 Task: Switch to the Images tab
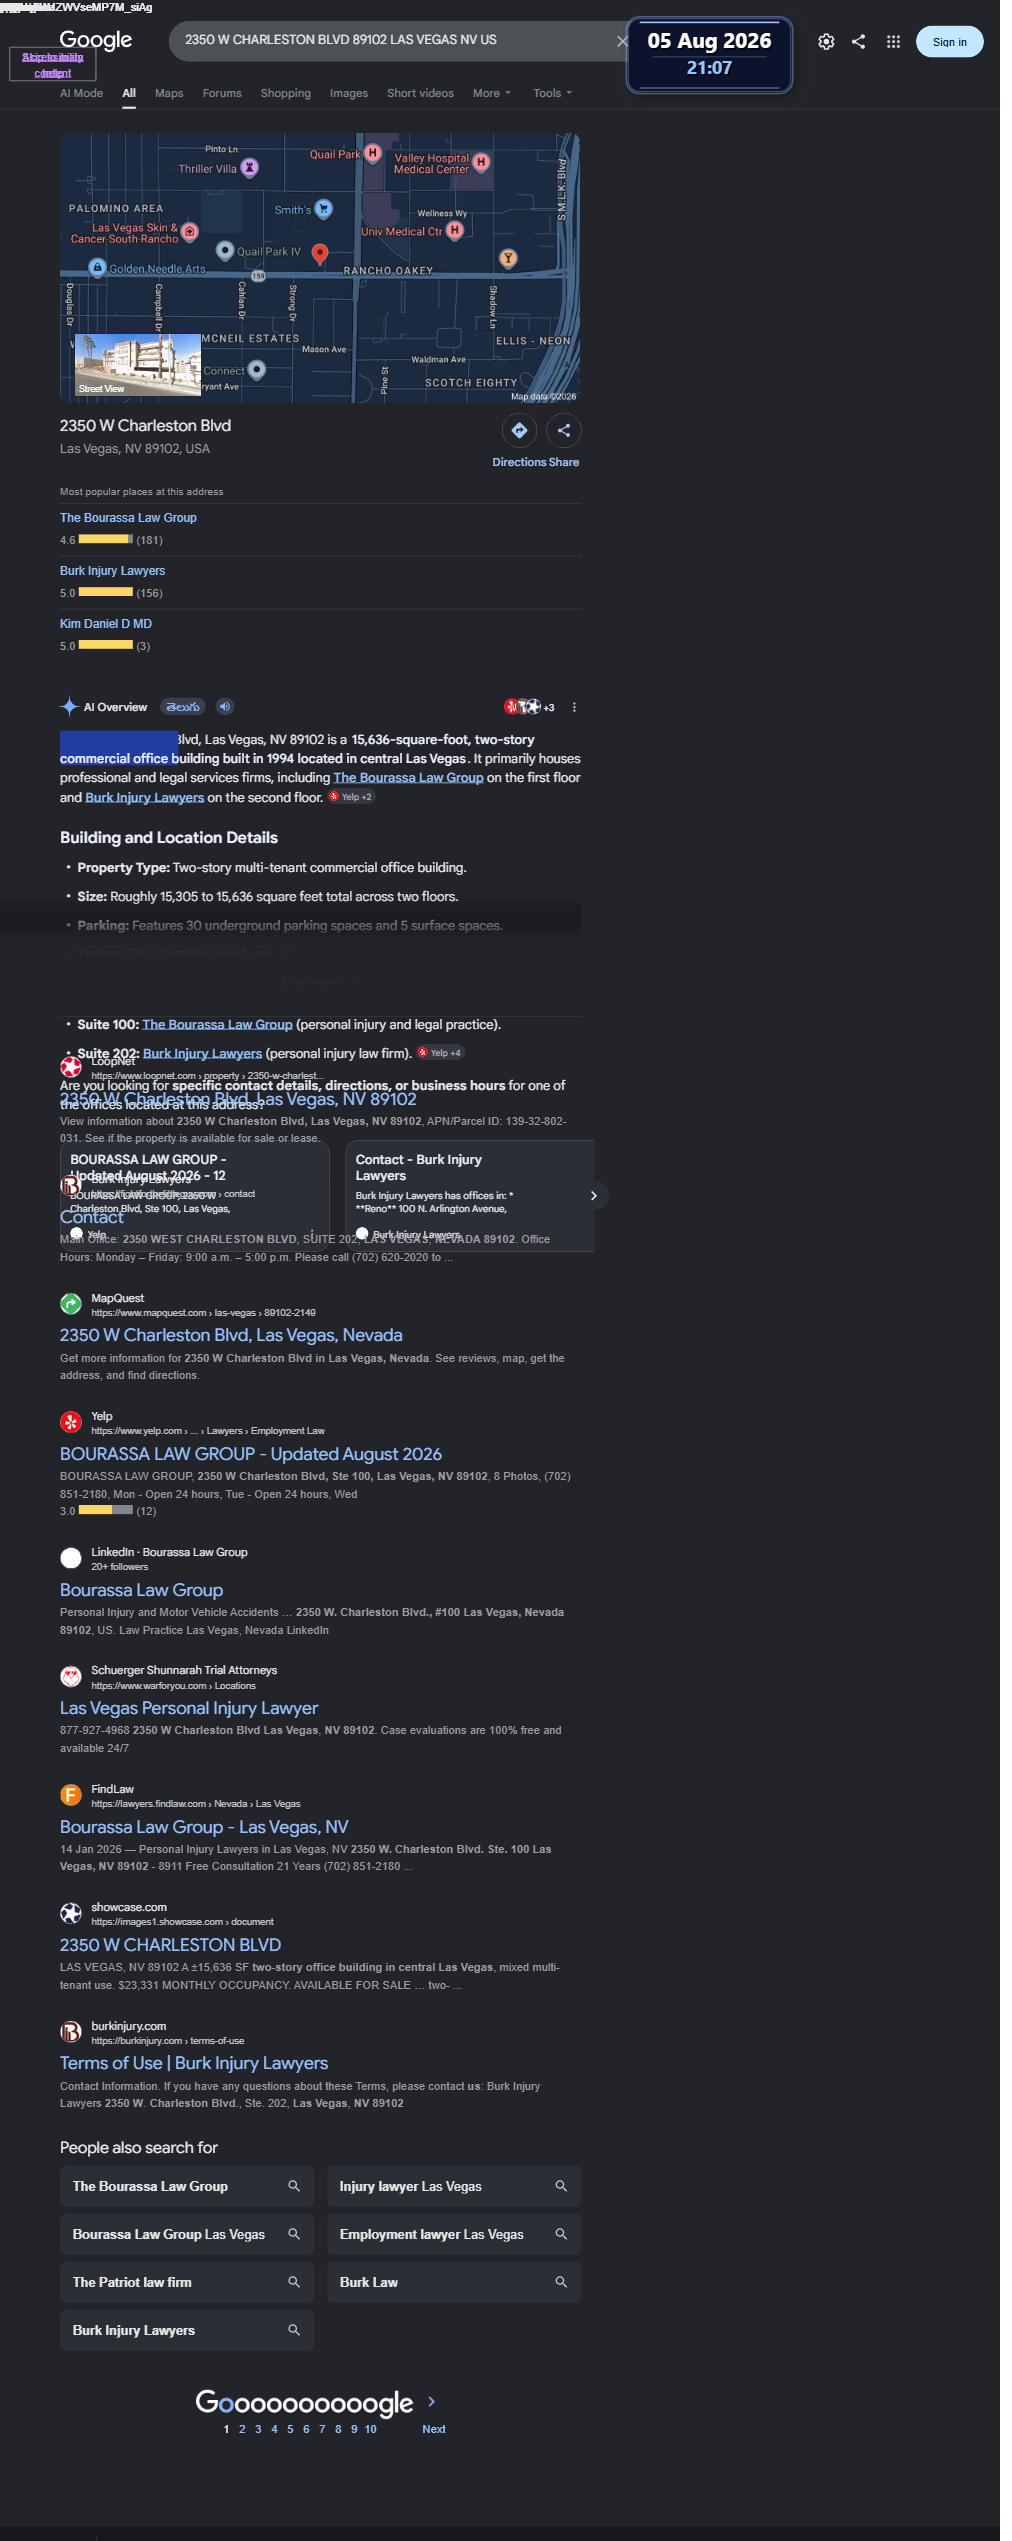(x=349, y=93)
